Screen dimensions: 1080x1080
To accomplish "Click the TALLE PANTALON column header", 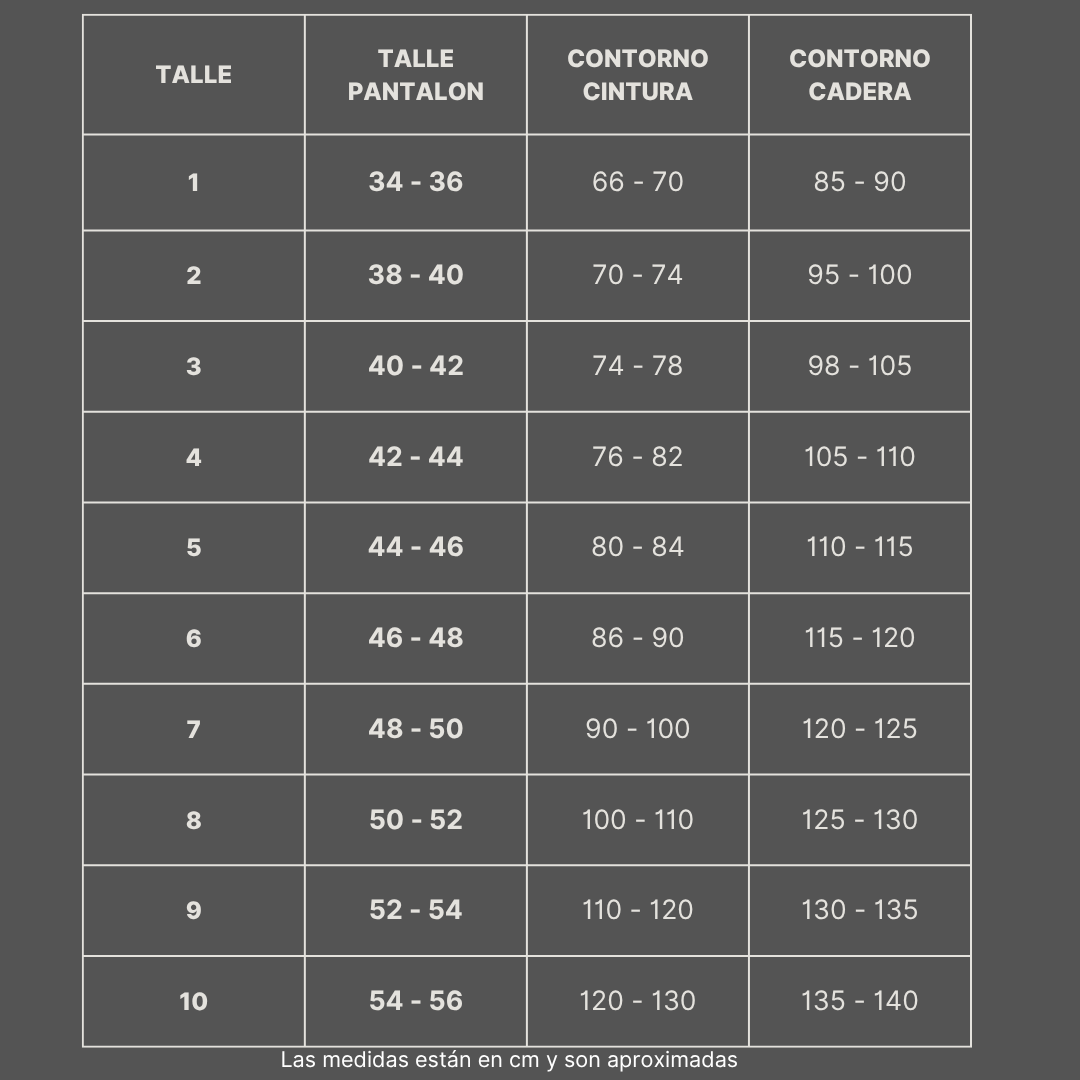I will pos(416,75).
